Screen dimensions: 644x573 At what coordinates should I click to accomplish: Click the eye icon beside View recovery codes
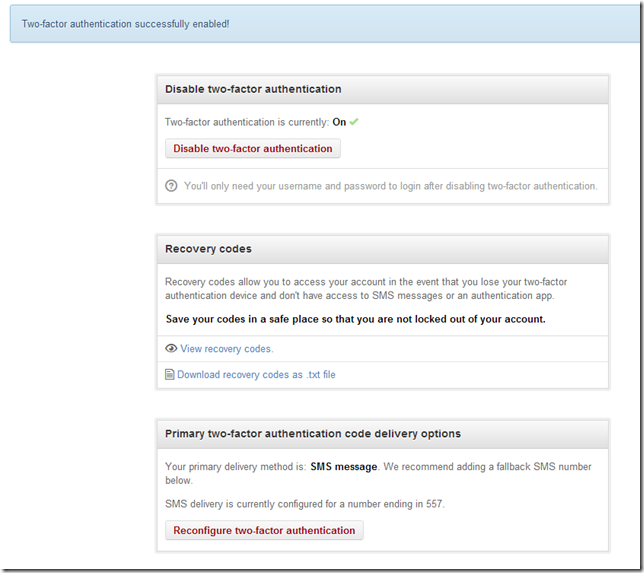(171, 348)
